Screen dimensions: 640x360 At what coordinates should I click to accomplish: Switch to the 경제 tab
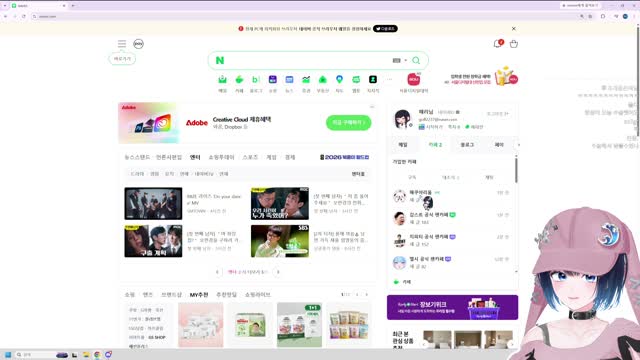click(x=290, y=157)
